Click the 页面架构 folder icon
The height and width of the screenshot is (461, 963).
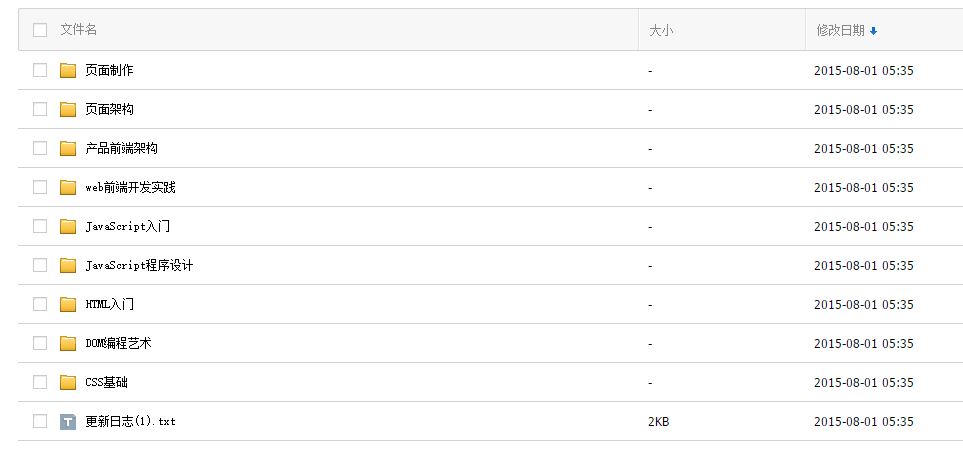click(68, 109)
